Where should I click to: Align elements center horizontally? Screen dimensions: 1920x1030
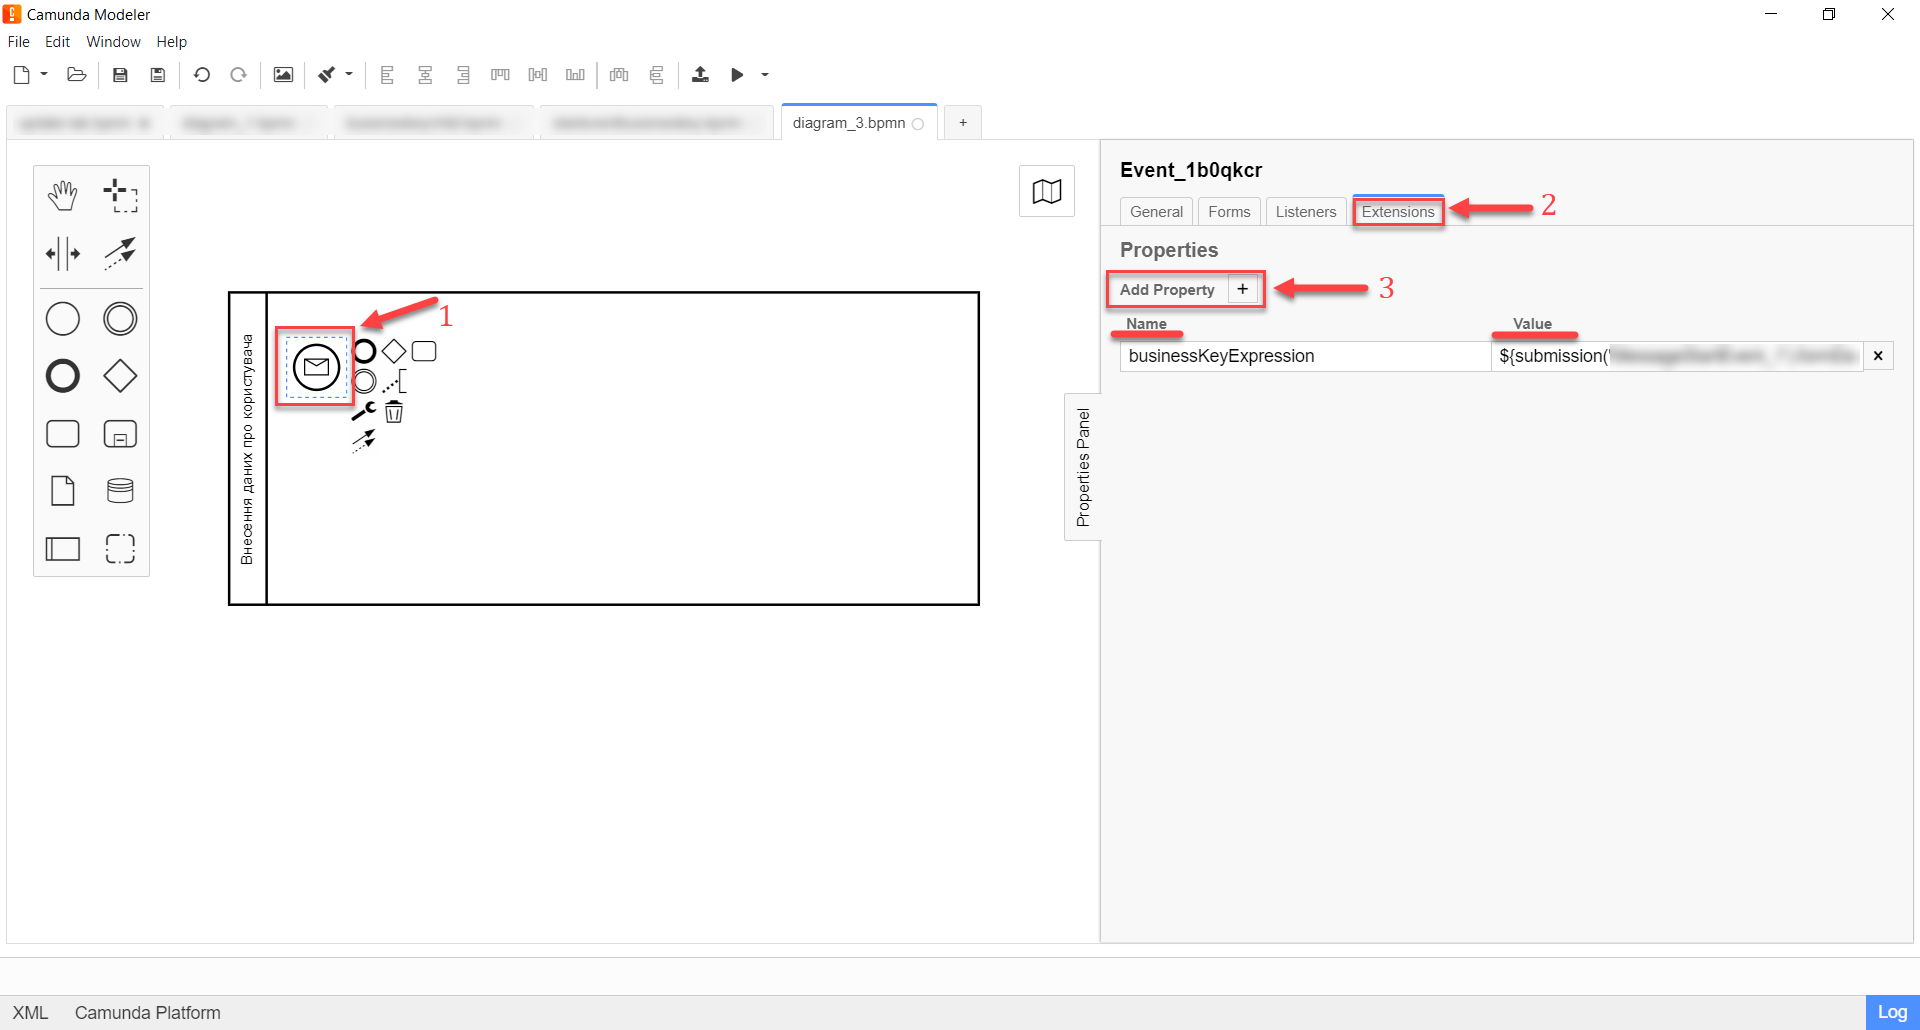(x=425, y=75)
